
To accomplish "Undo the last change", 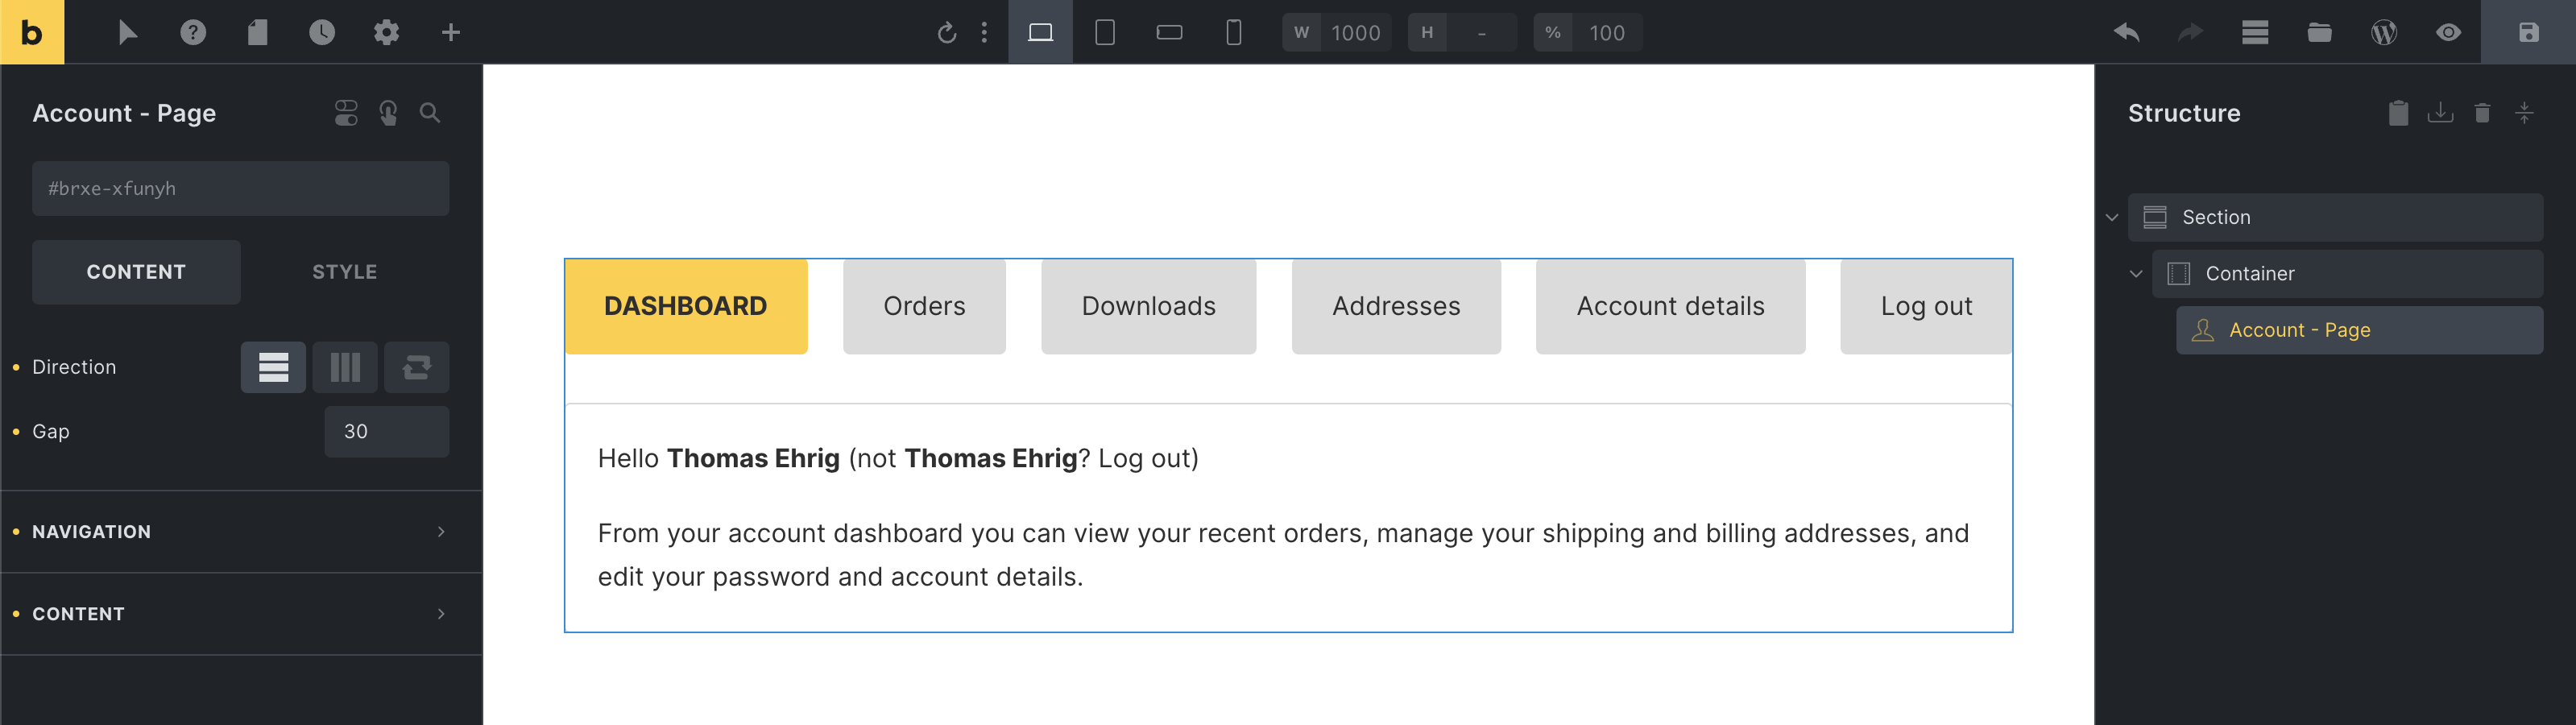I will pyautogui.click(x=2126, y=32).
